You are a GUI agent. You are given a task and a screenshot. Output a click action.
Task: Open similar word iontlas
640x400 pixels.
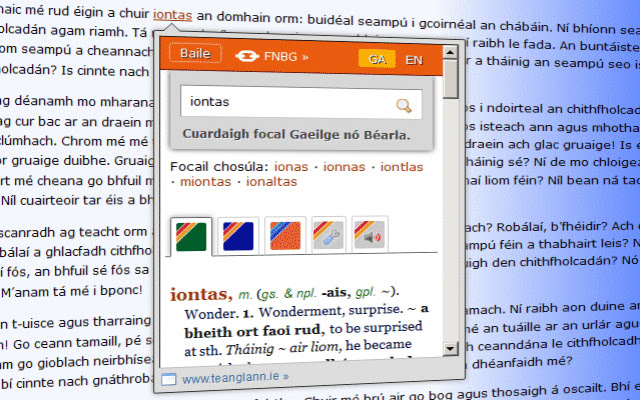402,167
